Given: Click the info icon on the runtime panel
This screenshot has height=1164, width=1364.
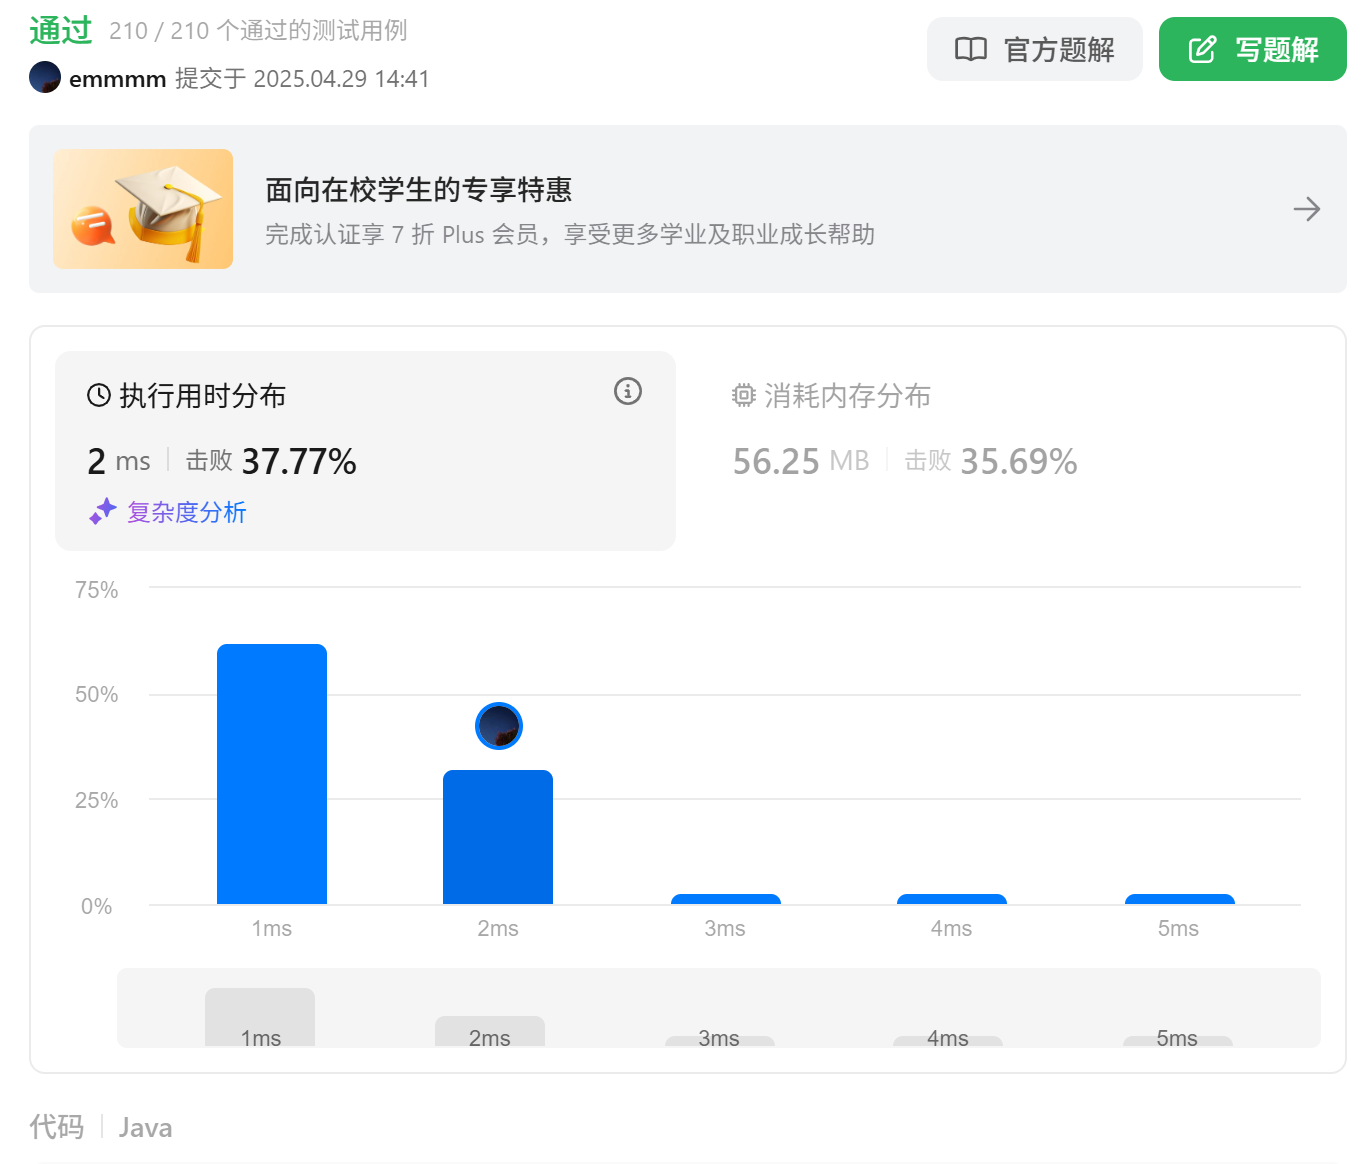Looking at the screenshot, I should [x=627, y=391].
